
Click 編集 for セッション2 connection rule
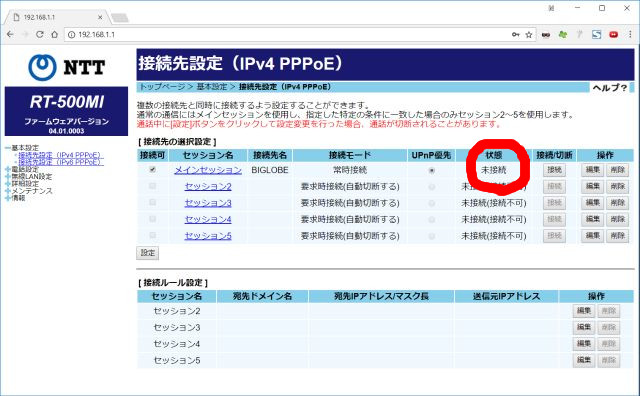(x=584, y=311)
